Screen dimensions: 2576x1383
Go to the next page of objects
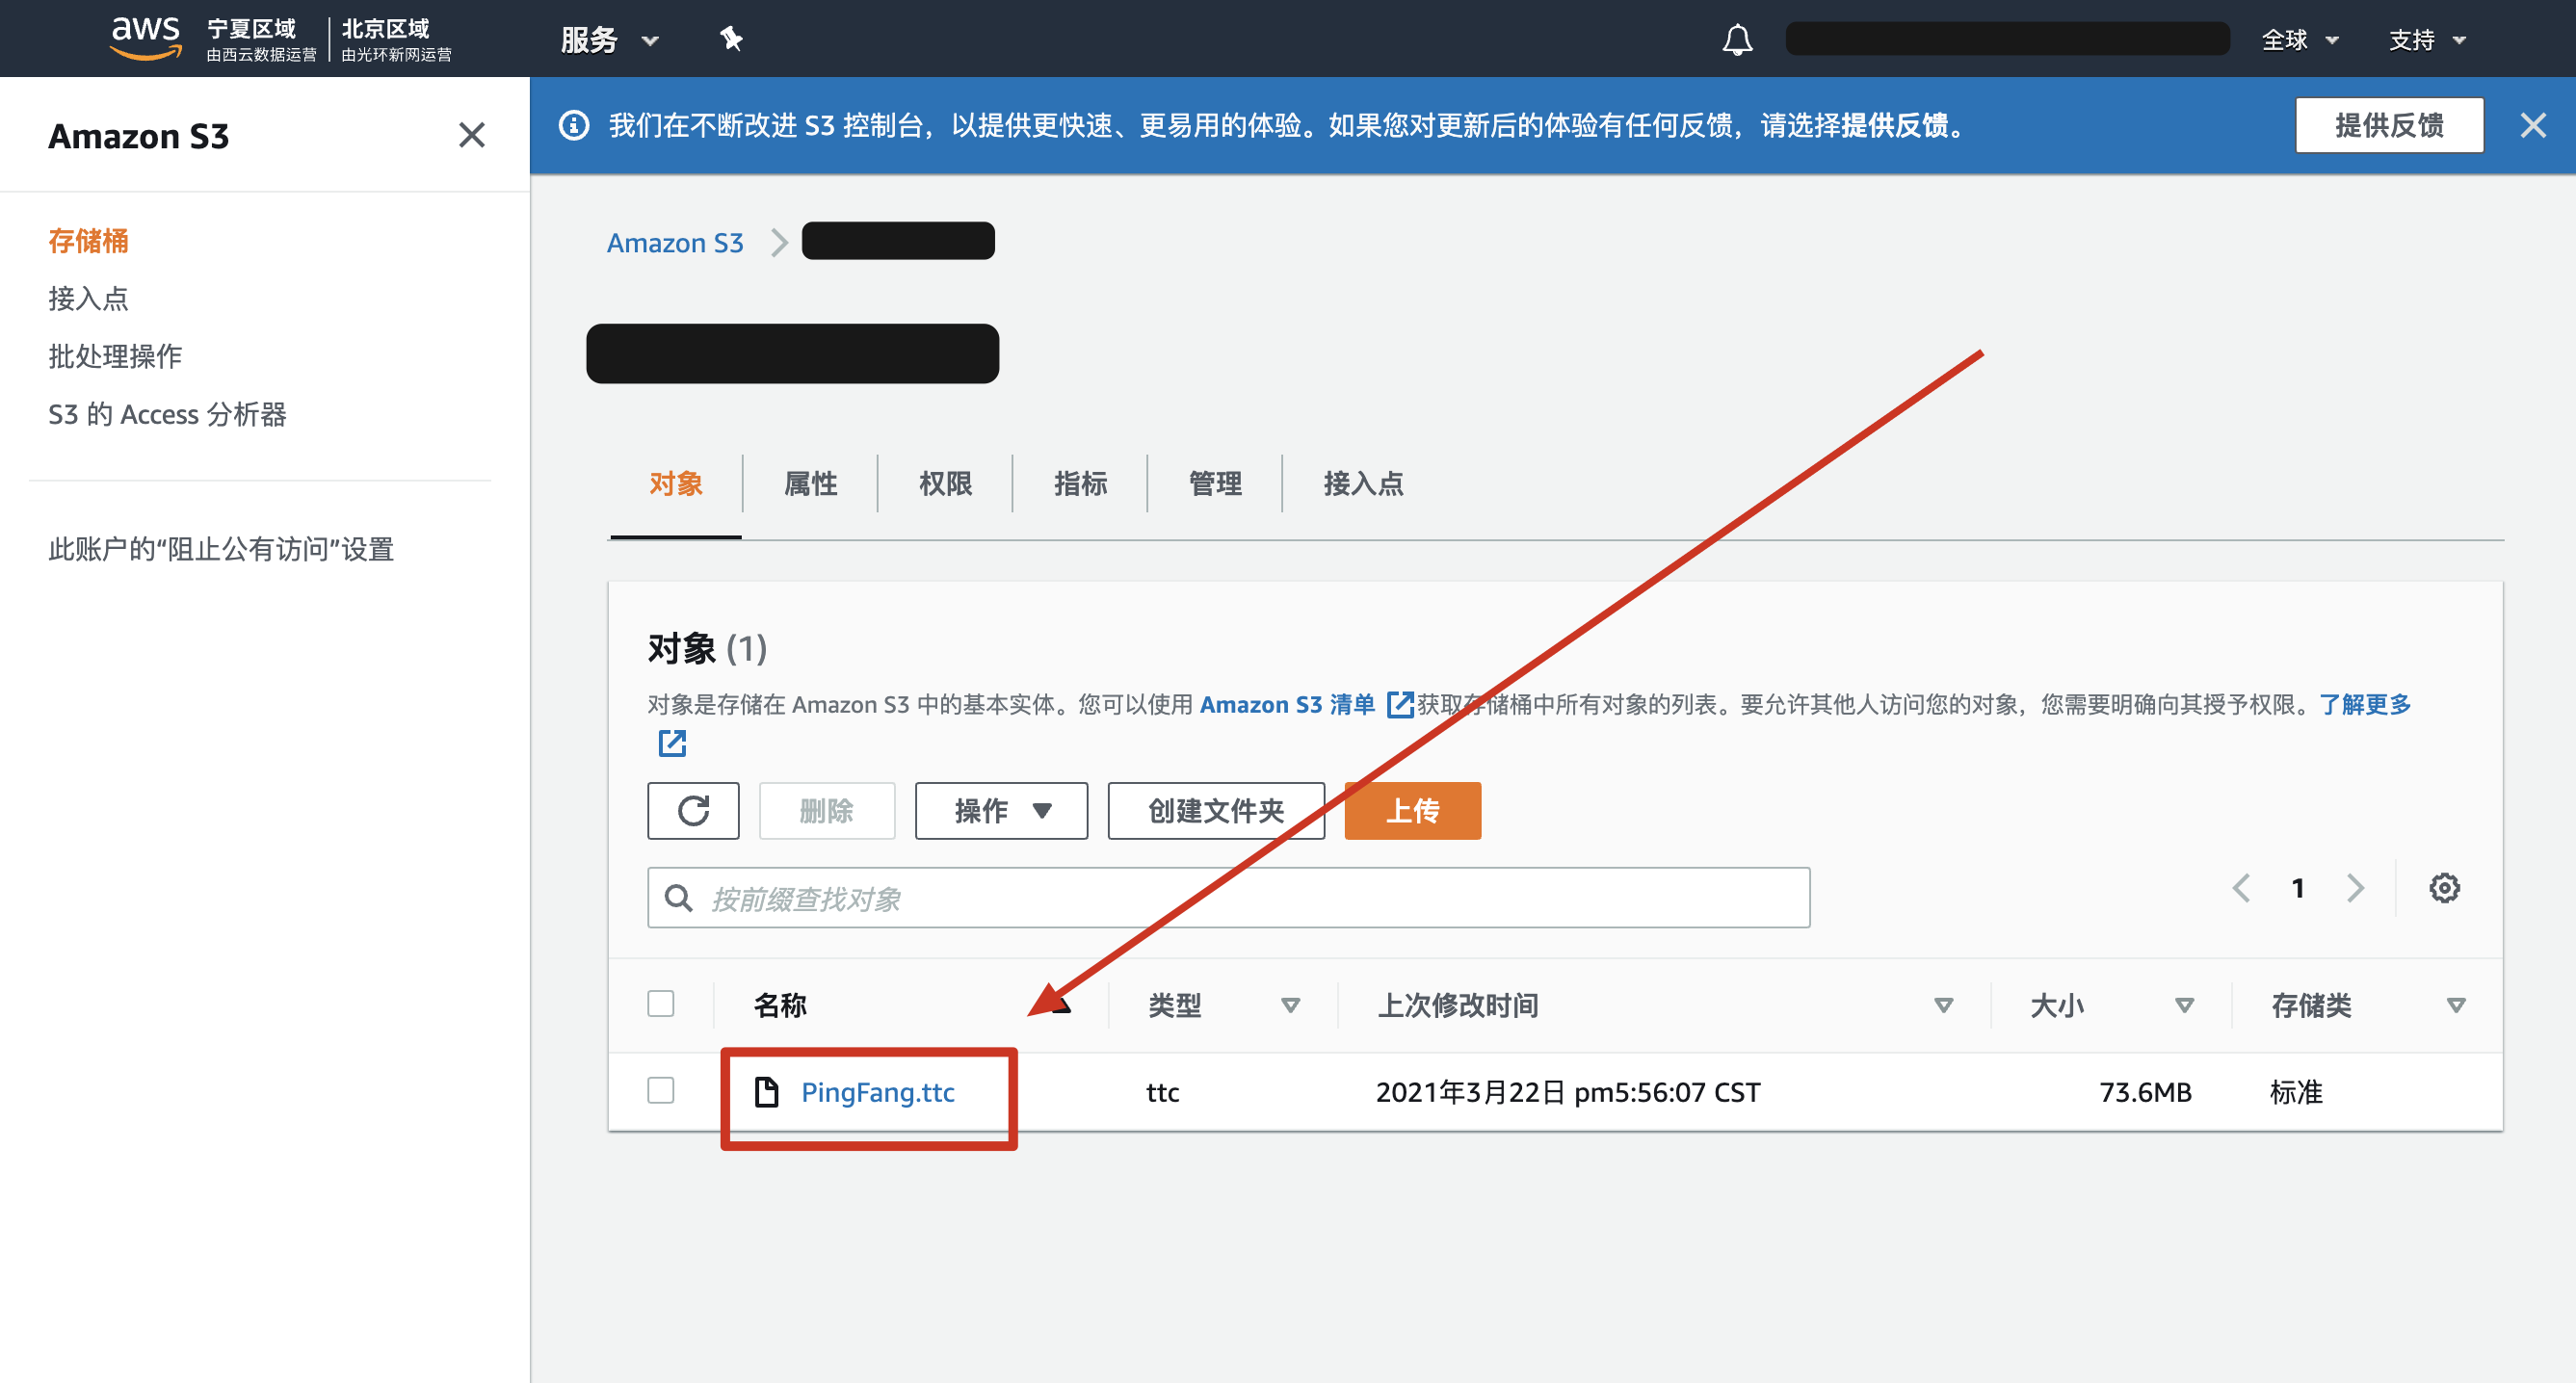tap(2355, 888)
